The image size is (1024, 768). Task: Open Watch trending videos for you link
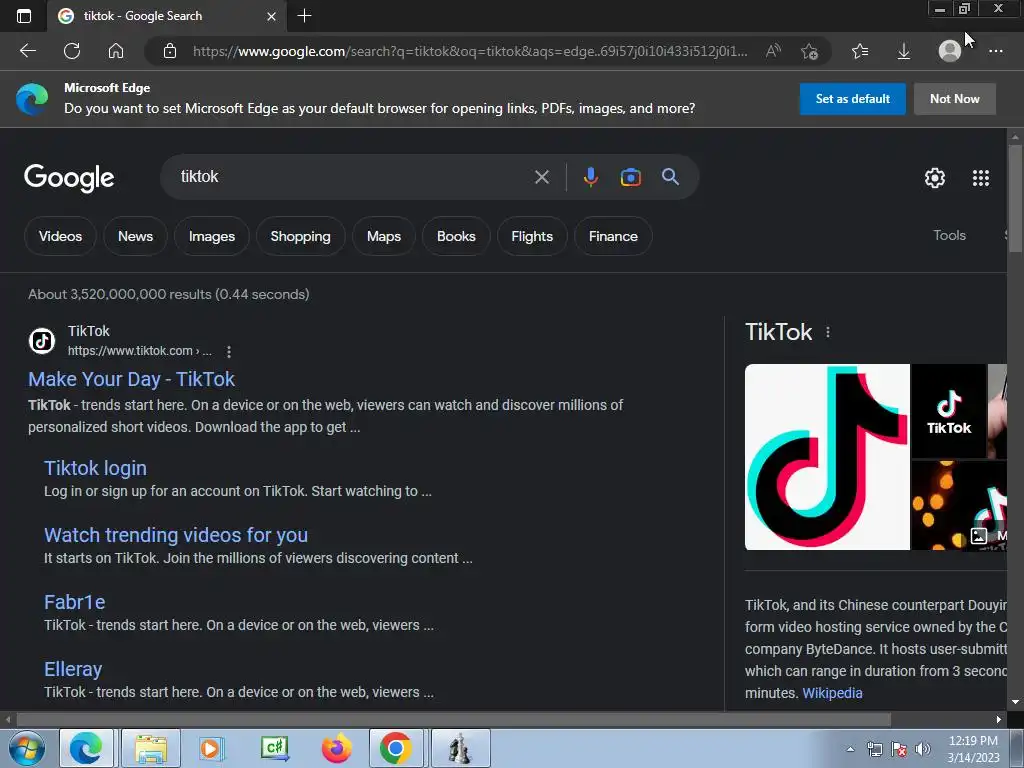pos(176,535)
